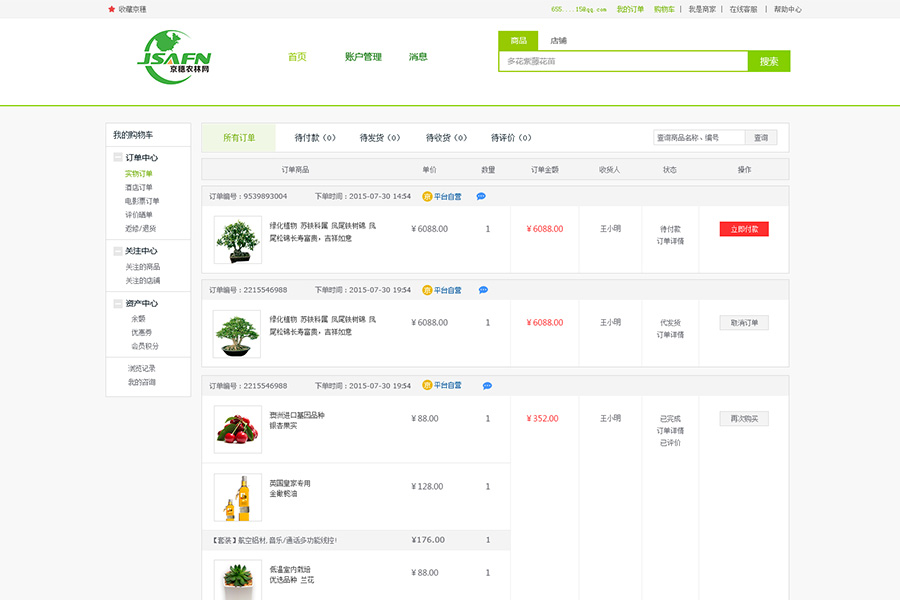Click the 【套装】 bundle row text
900x600 pixels.
coord(274,540)
